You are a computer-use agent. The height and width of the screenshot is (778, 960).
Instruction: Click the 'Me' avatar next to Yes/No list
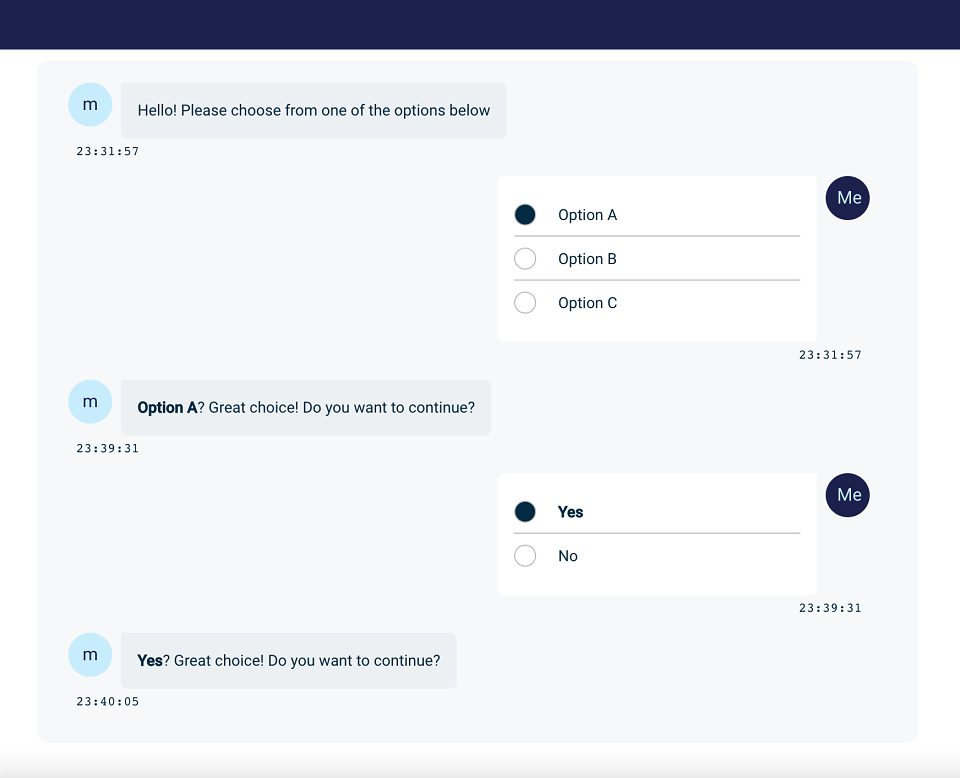tap(848, 495)
